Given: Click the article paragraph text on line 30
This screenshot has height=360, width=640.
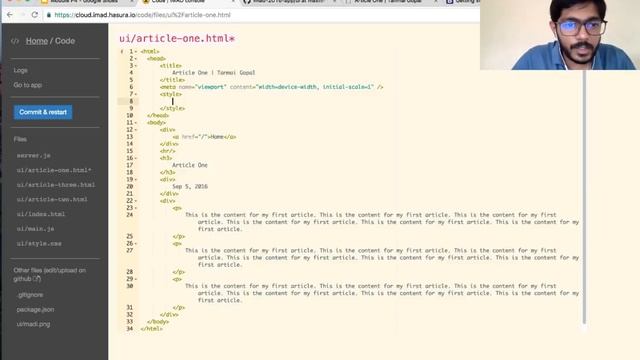Looking at the screenshot, I should (x=382, y=293).
